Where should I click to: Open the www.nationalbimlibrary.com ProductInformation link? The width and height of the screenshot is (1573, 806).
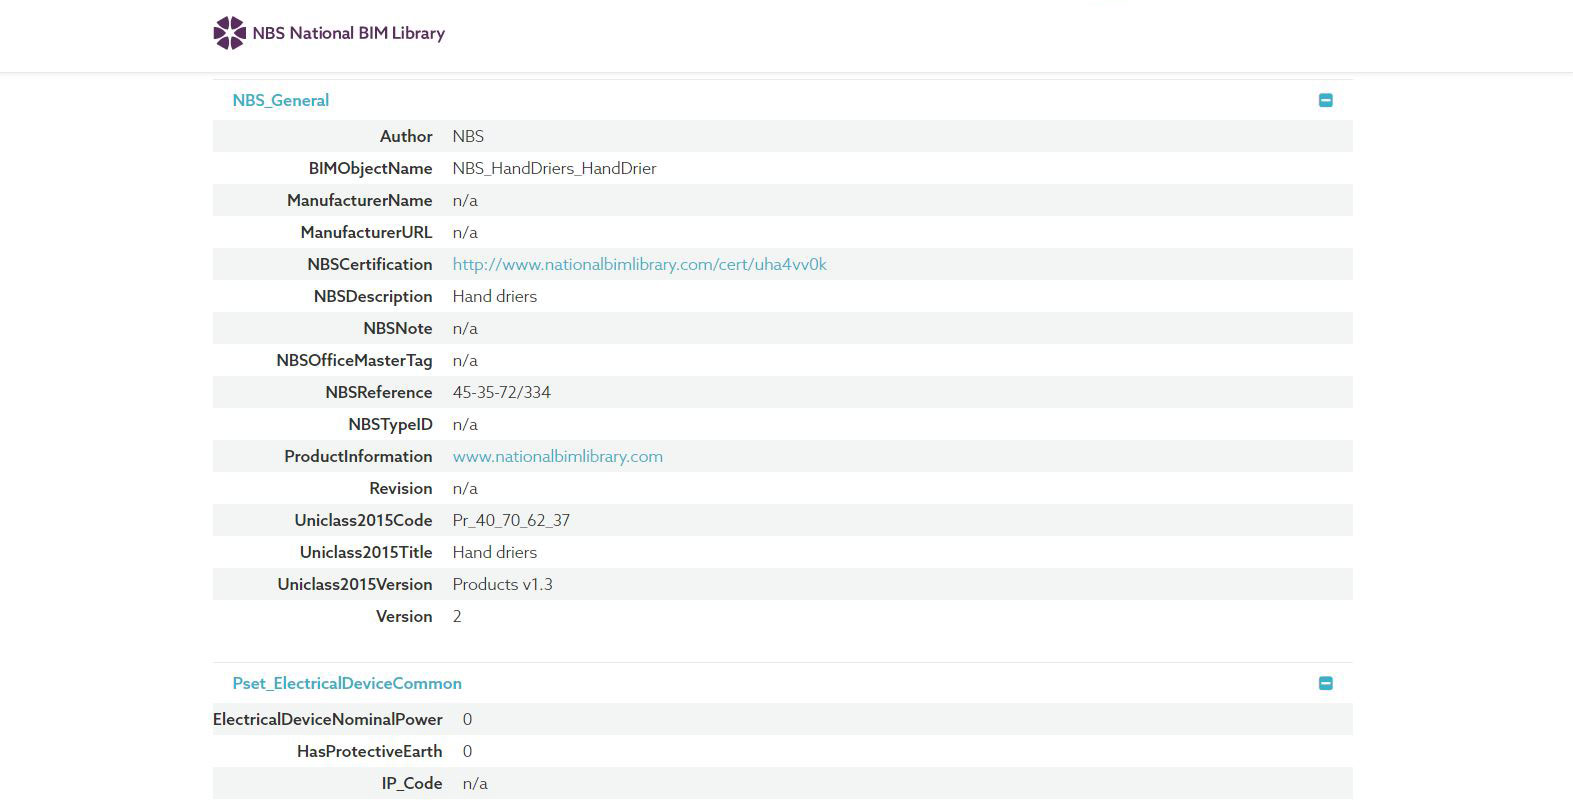pyautogui.click(x=557, y=456)
